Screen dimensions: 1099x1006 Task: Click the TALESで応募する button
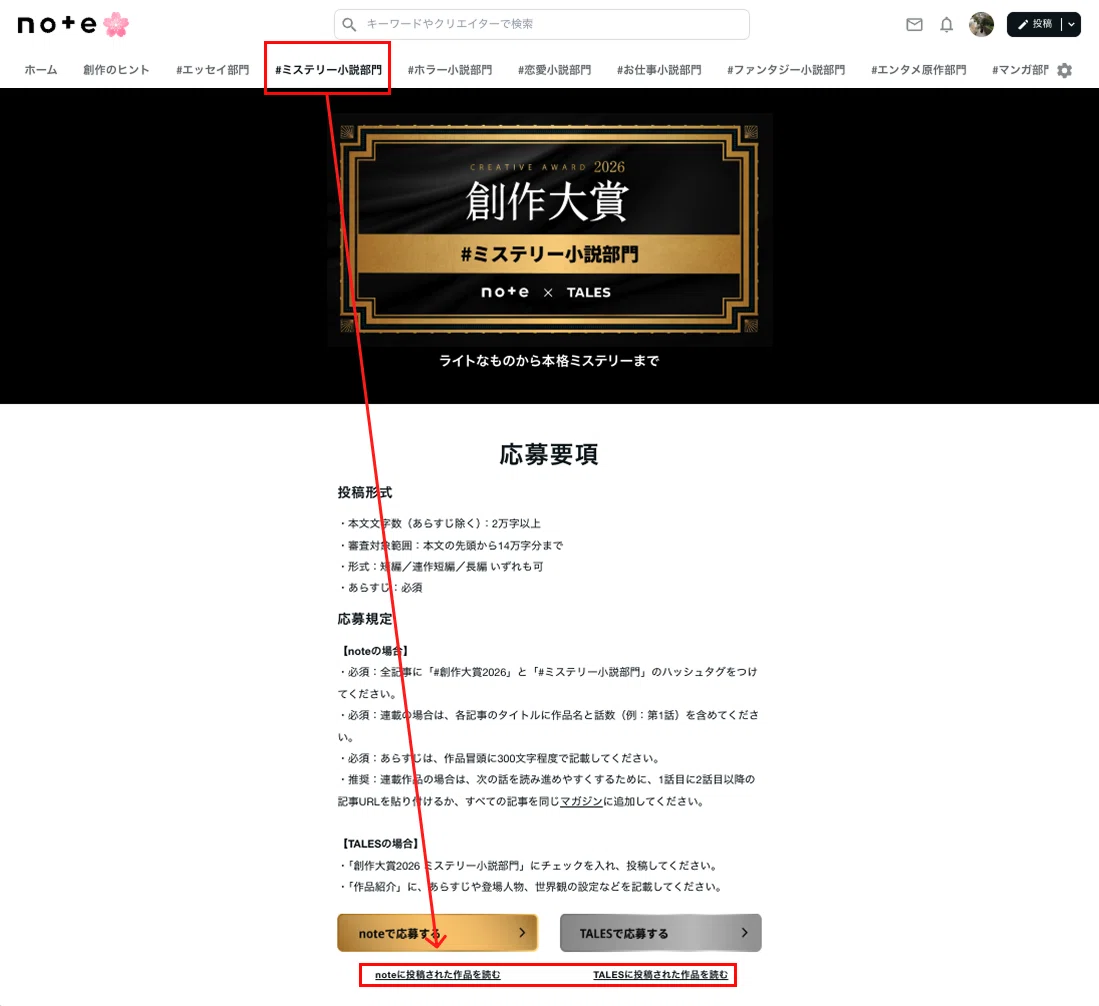(x=660, y=933)
